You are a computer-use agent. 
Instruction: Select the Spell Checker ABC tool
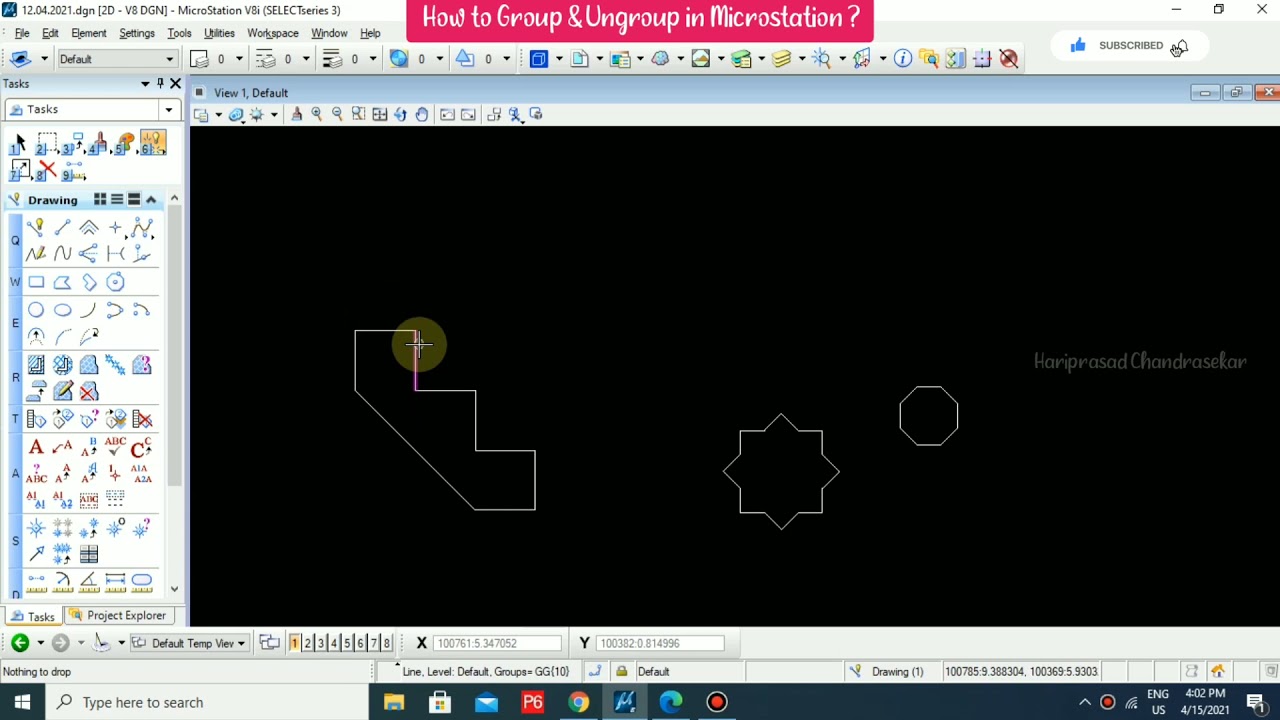click(x=115, y=447)
